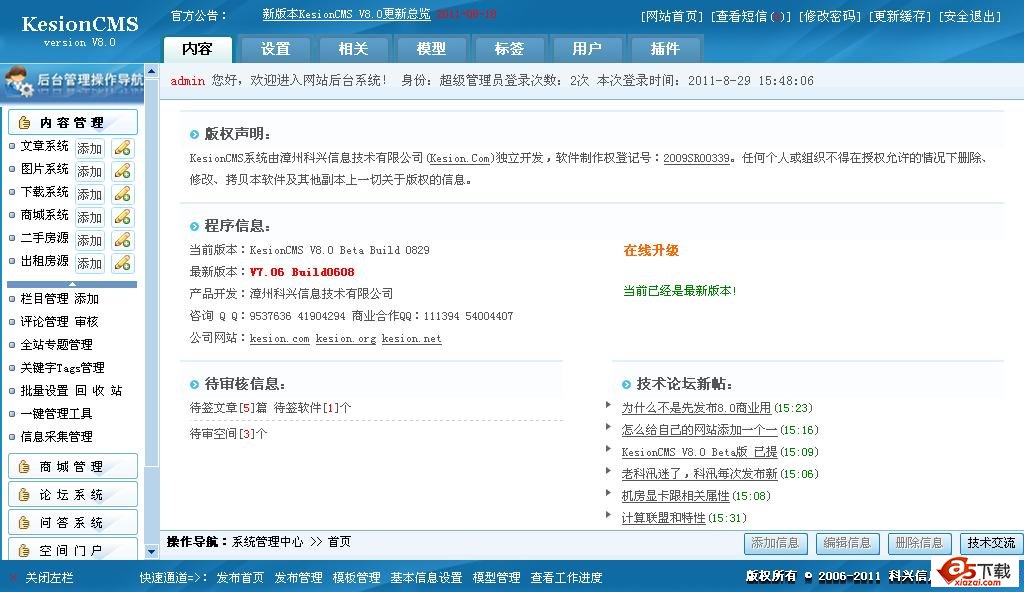Open edit icon for 下载系统 row
This screenshot has width=1024, height=592.
tap(123, 194)
